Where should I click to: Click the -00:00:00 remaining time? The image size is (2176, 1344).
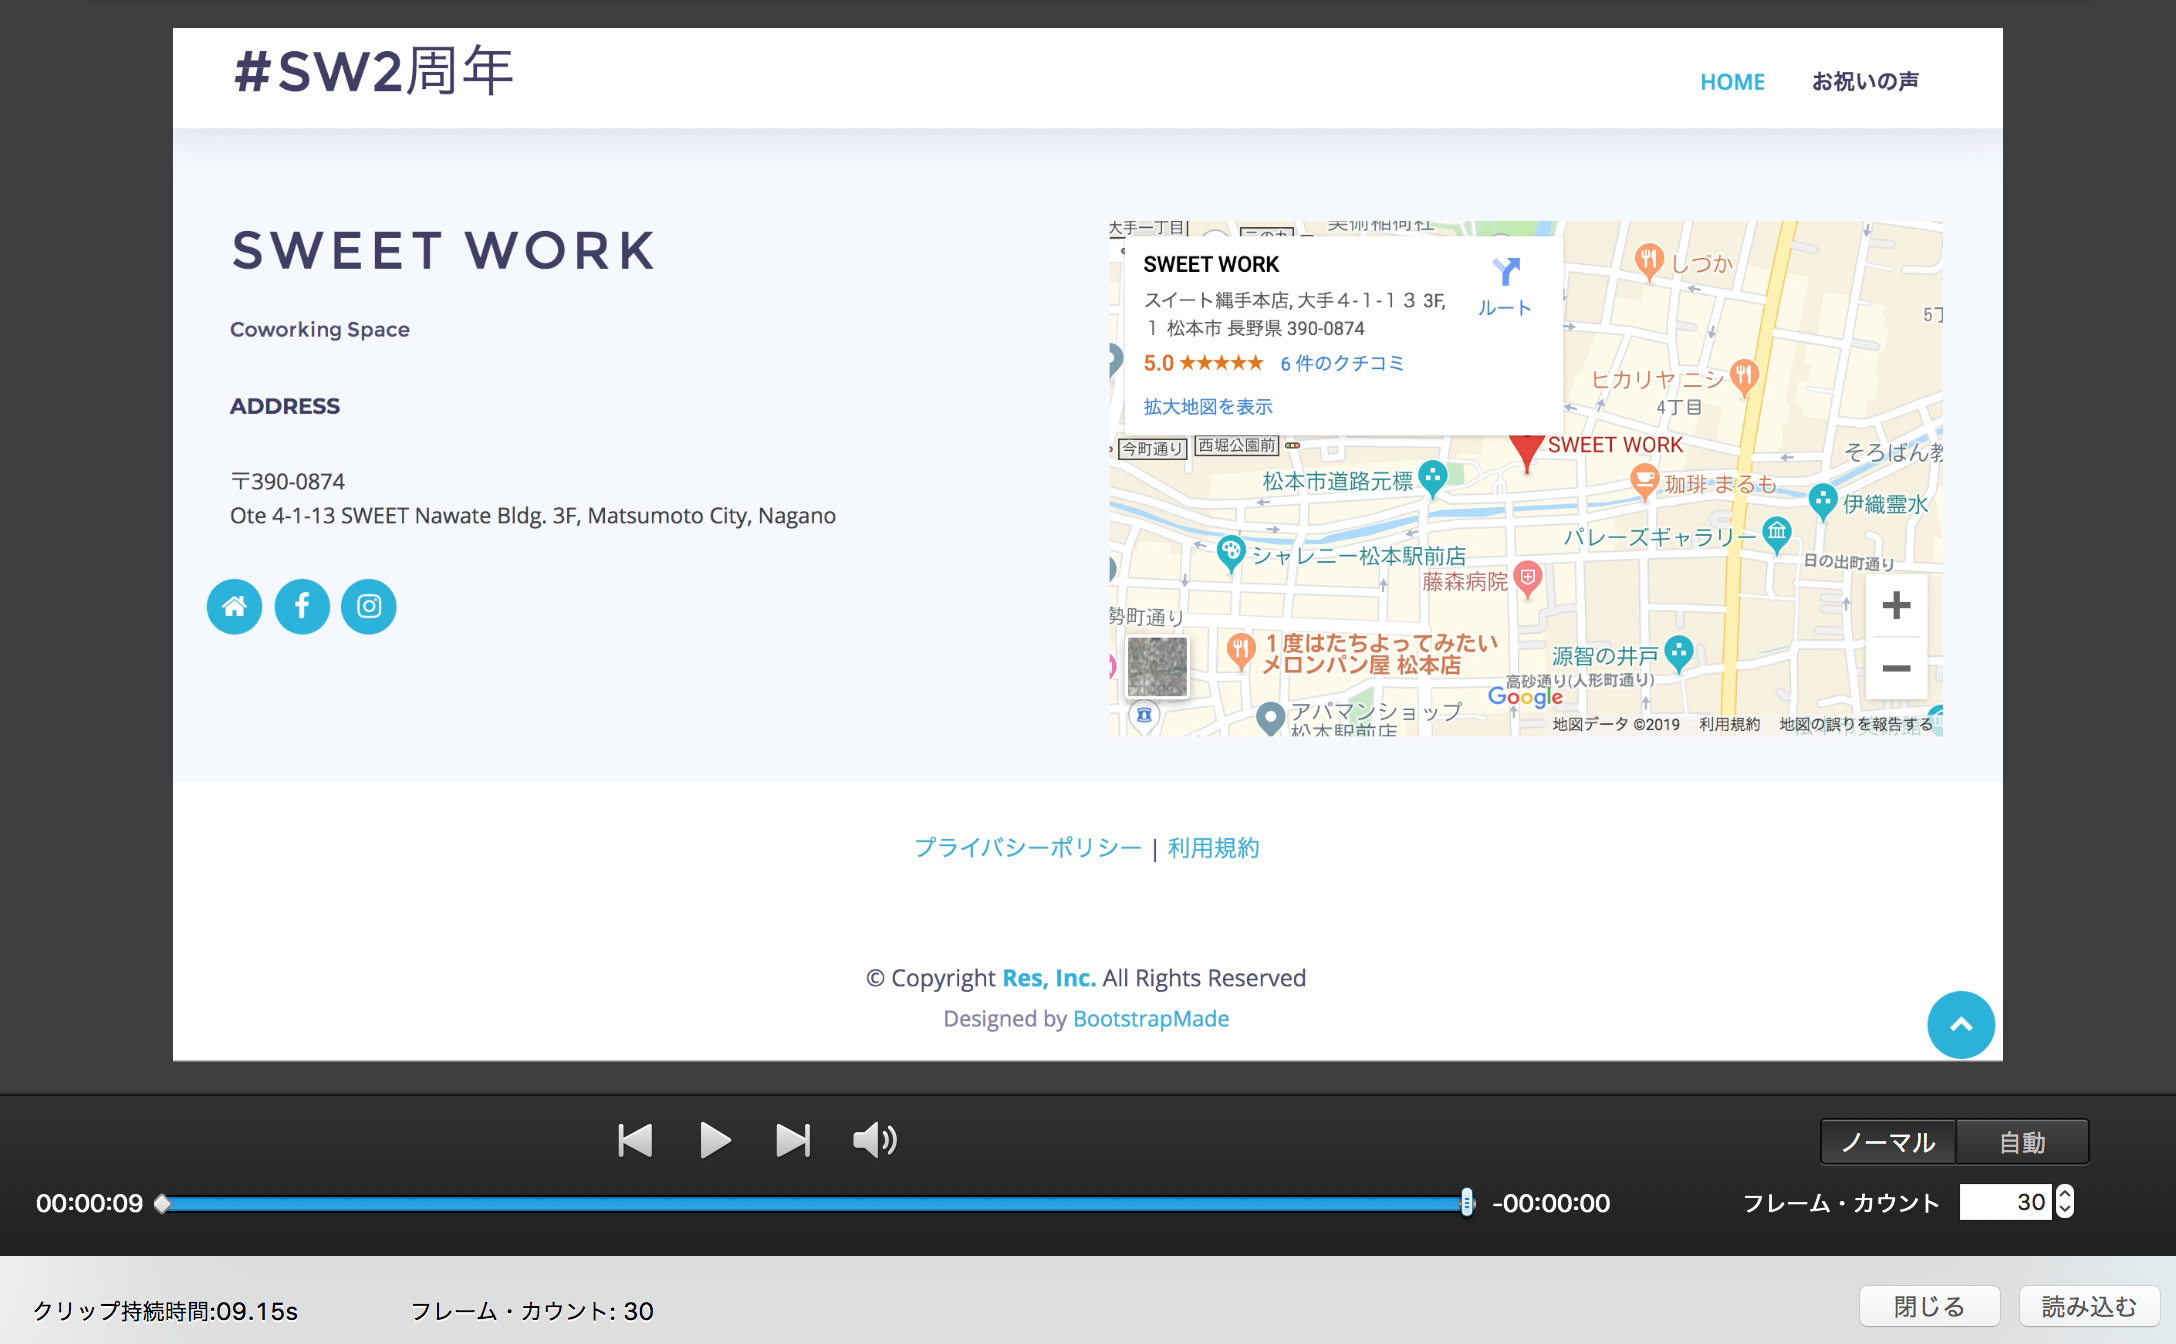click(1551, 1203)
